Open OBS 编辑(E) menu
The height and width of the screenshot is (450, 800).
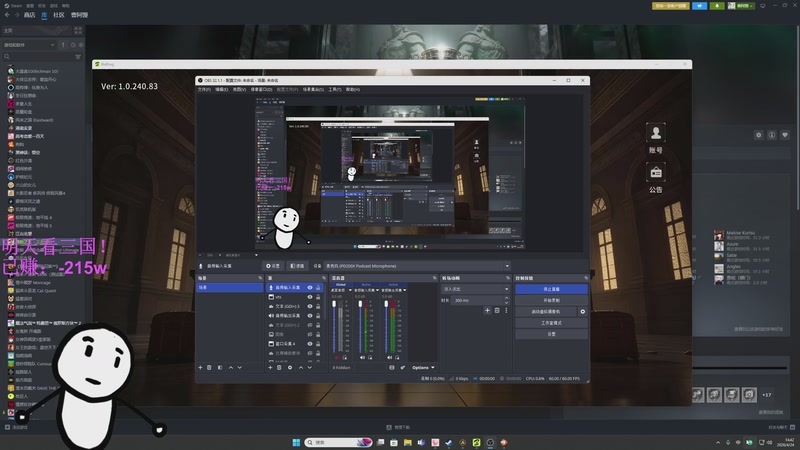[x=221, y=90]
